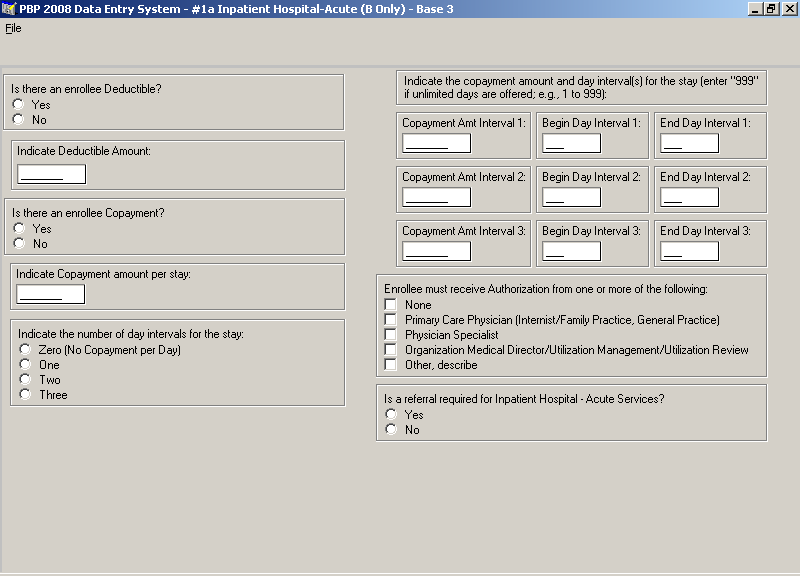The height and width of the screenshot is (576, 800).
Task: Click 'Indicate the number of day intervals' label
Action: tap(131, 334)
